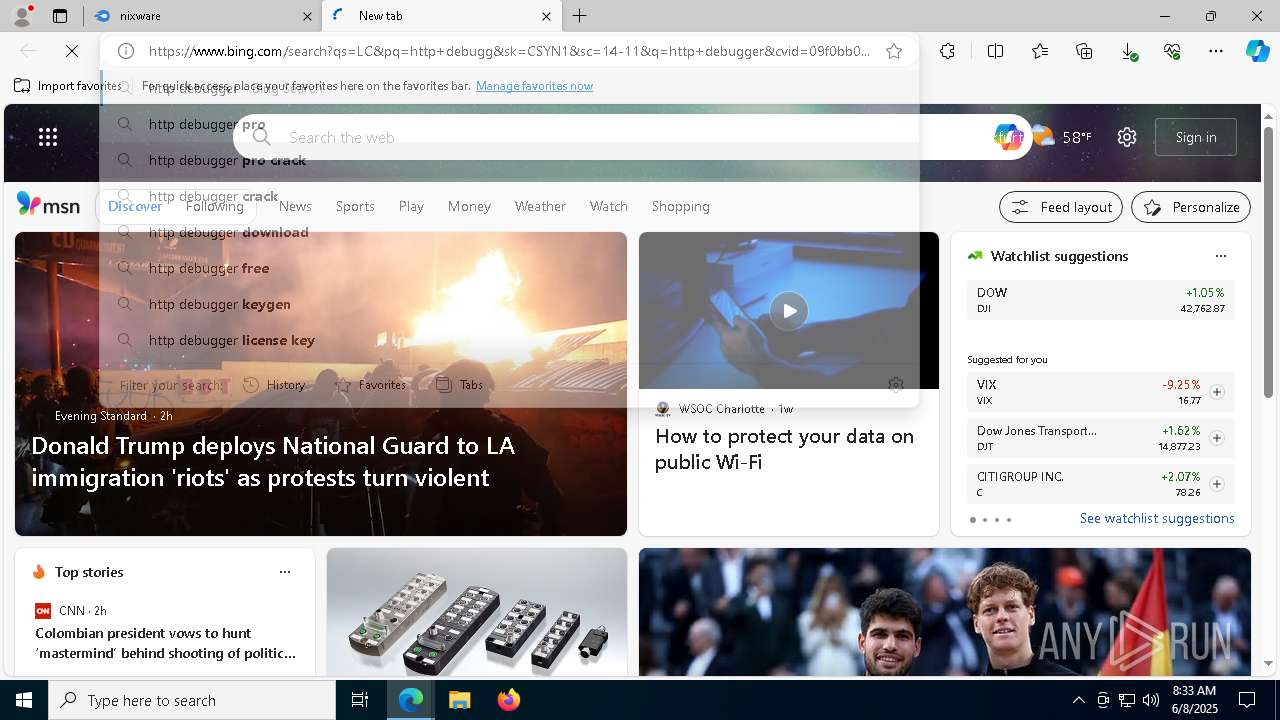This screenshot has width=1280, height=720.
Task: Open the Windows Start menu
Action: click(24, 700)
